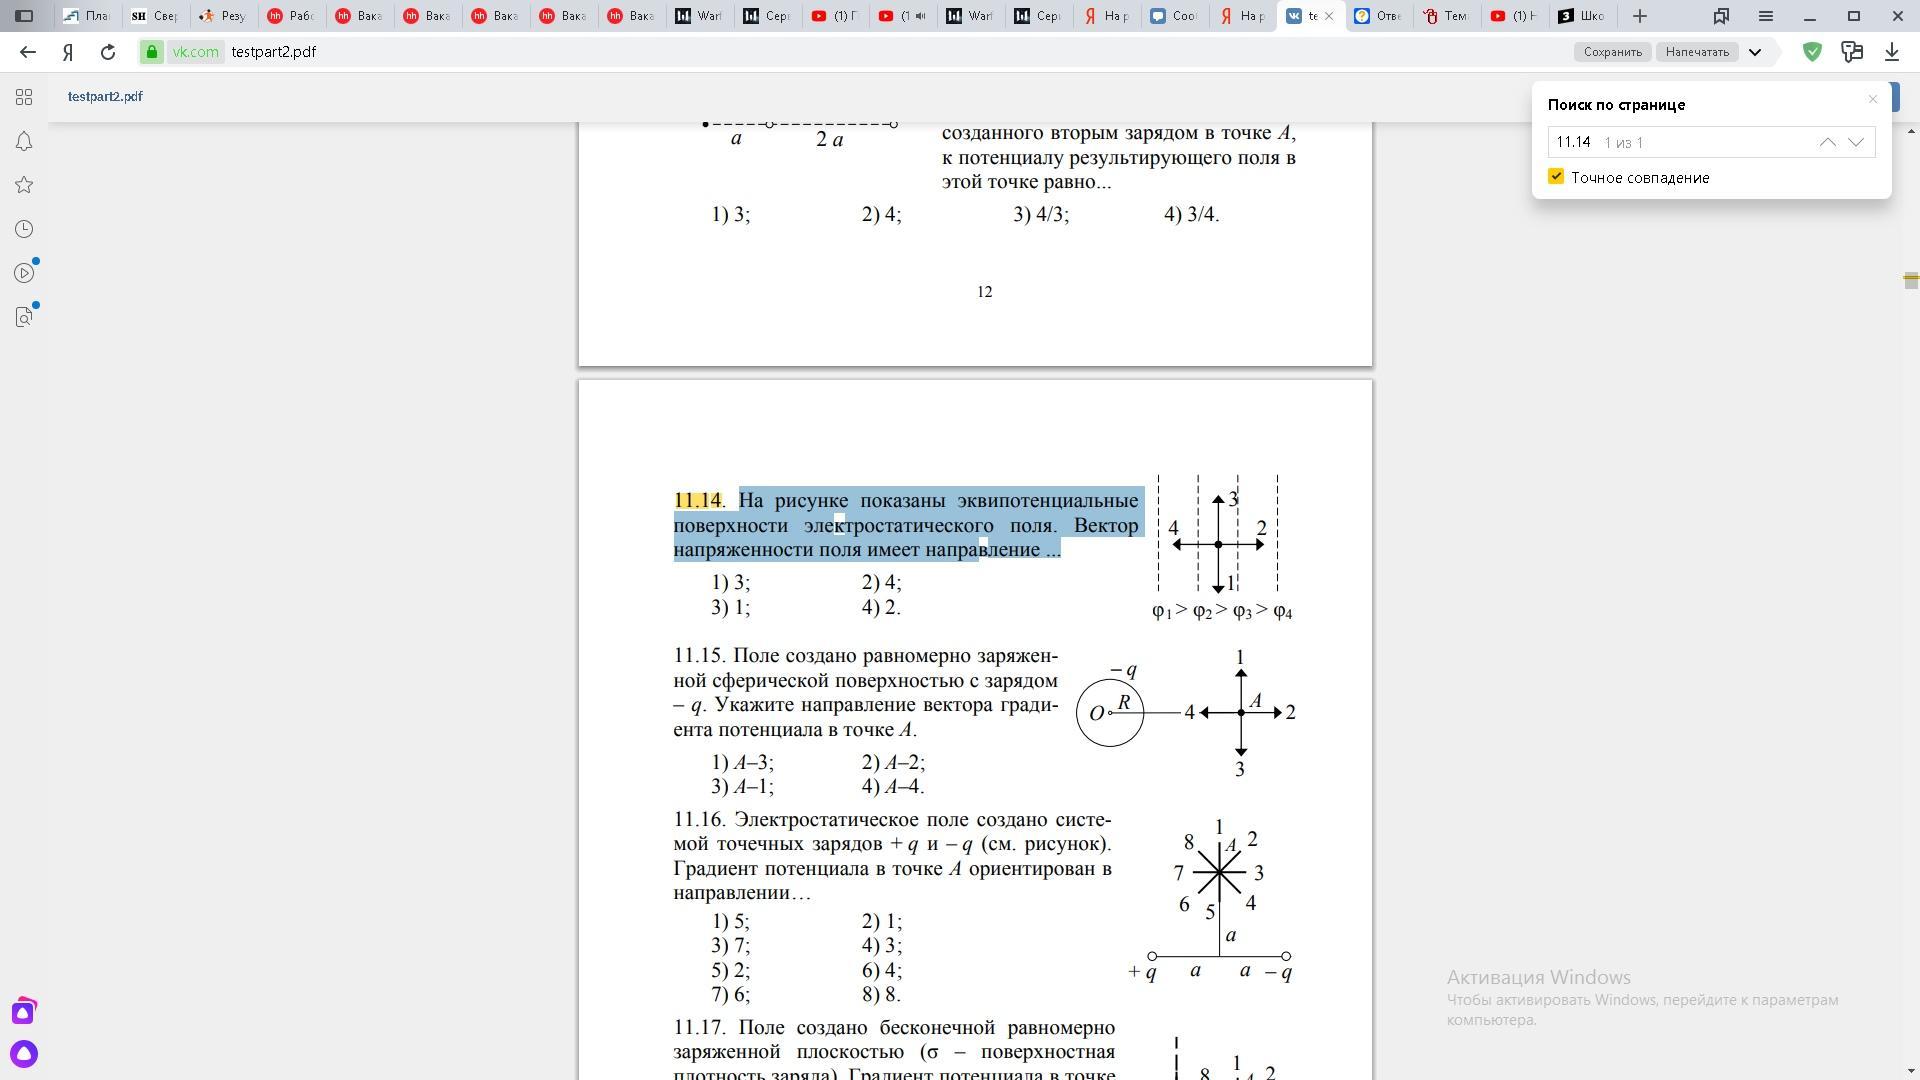Click the search field containing 11.14
The height and width of the screenshot is (1080, 1920).
(x=1711, y=143)
